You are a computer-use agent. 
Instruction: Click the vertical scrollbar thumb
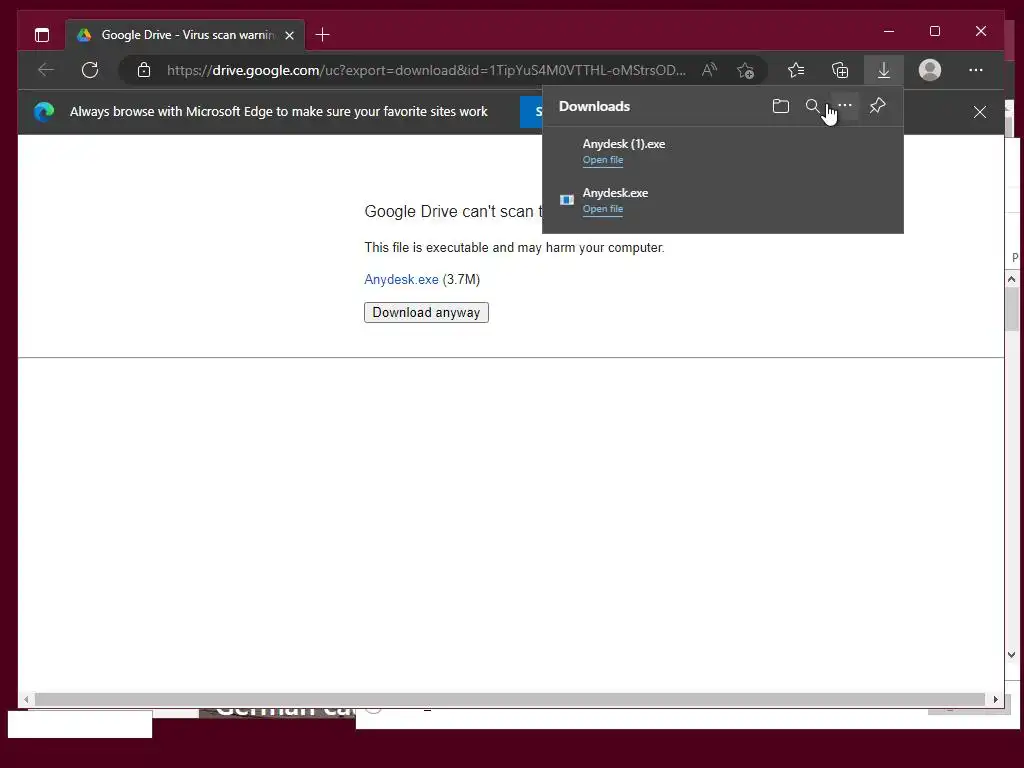pyautogui.click(x=1012, y=309)
